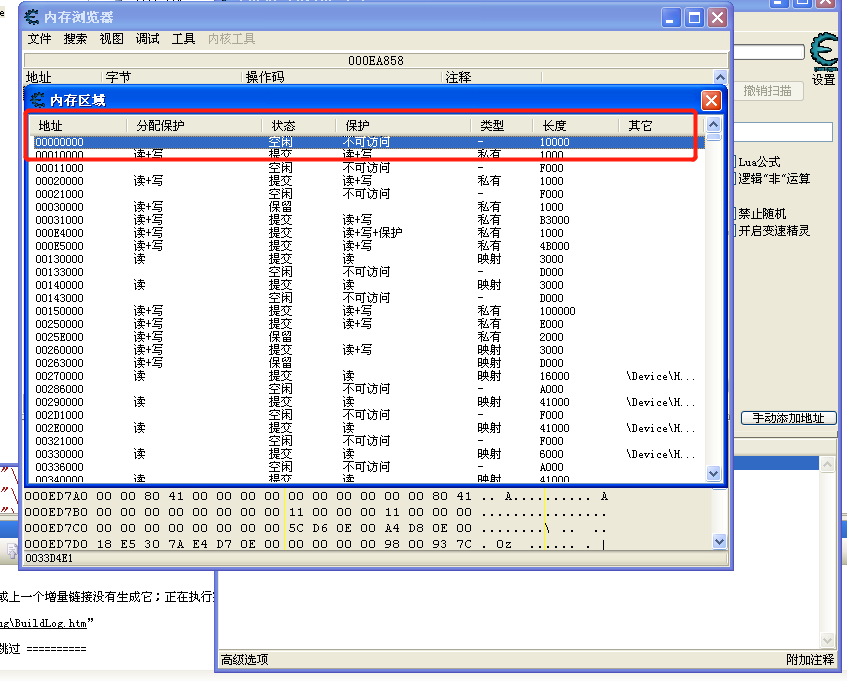Select the row at address 00030000
This screenshot has height=681, width=847.
pos(369,207)
